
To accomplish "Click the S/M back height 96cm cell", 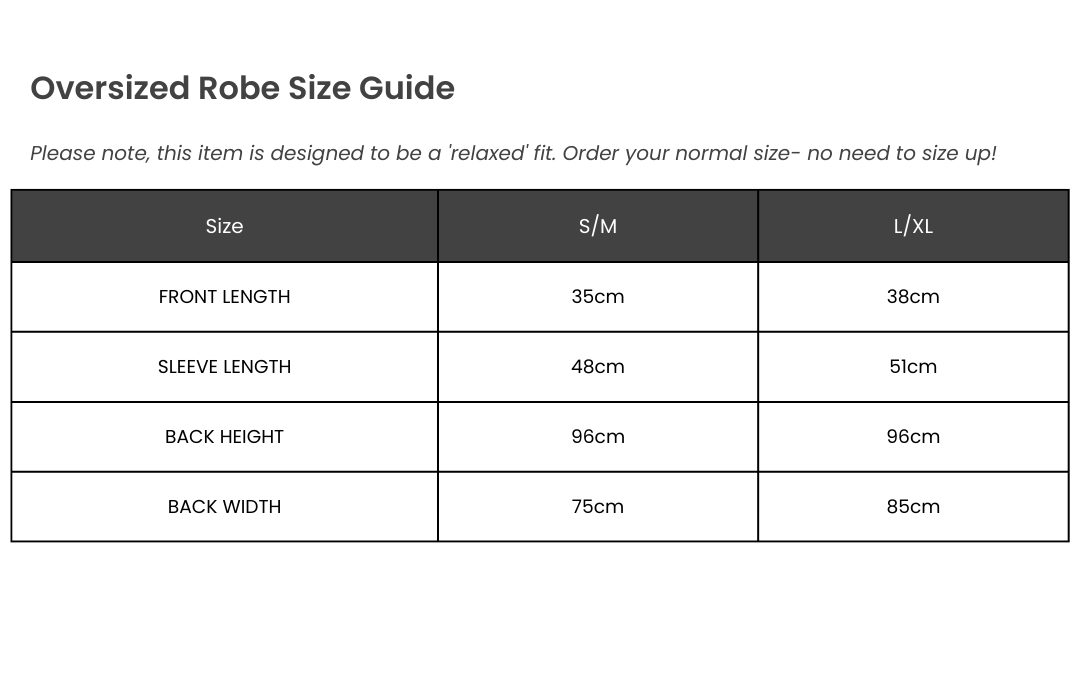I will (598, 437).
